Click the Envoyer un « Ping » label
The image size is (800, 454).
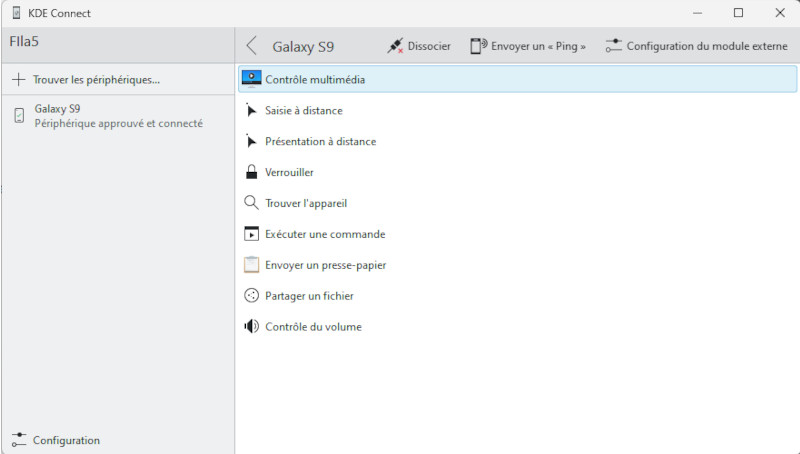[x=538, y=46]
